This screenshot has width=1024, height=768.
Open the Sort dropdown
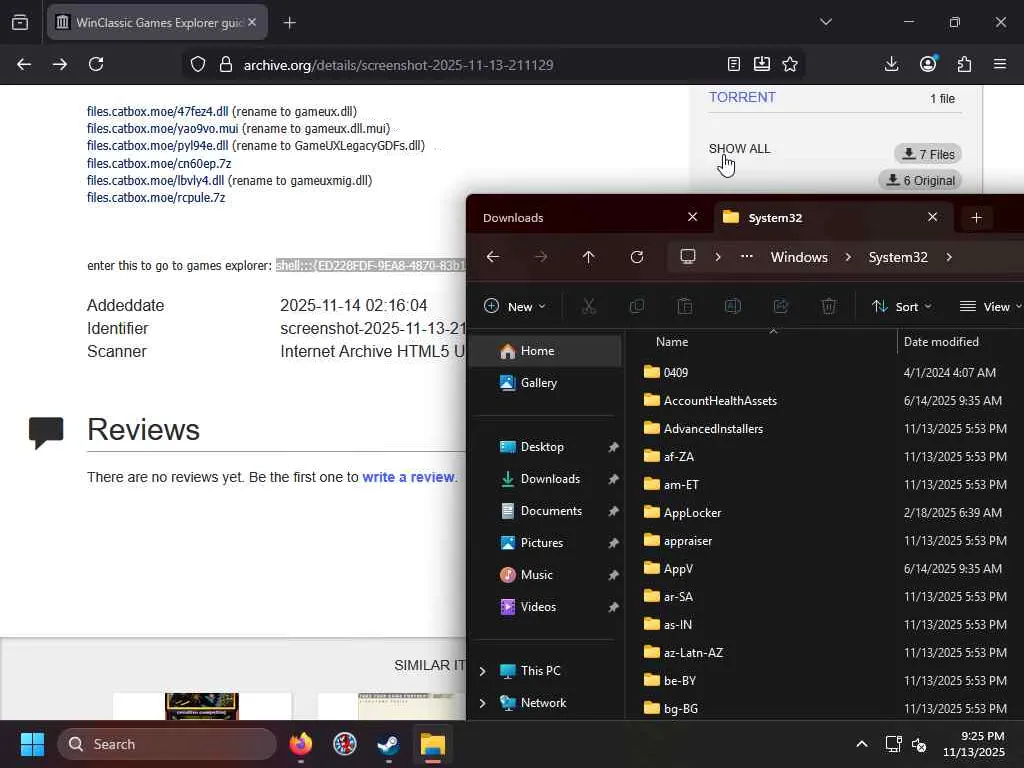[902, 306]
